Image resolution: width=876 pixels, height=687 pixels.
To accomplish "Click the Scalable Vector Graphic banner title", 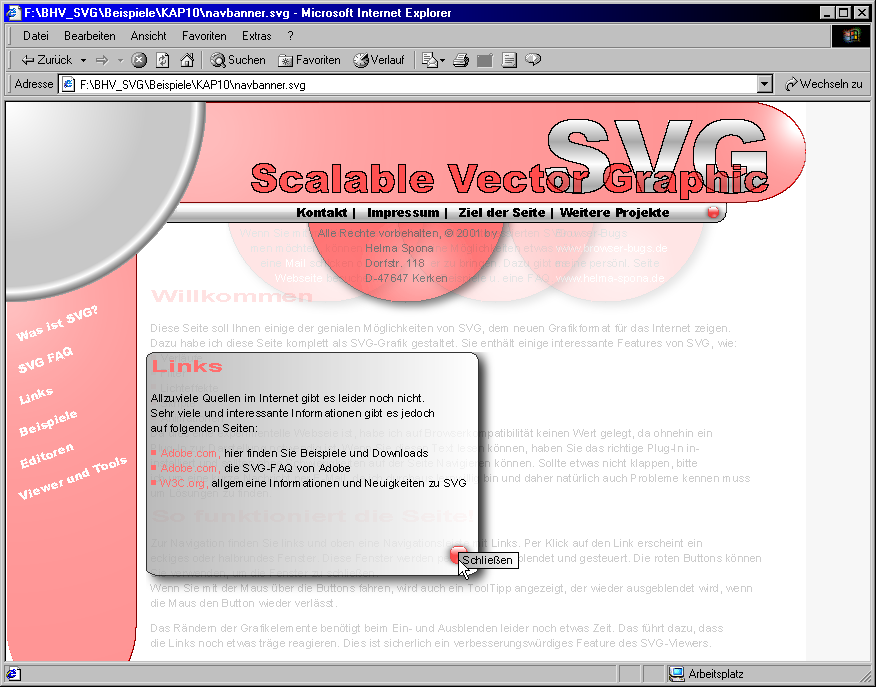I will (x=509, y=179).
